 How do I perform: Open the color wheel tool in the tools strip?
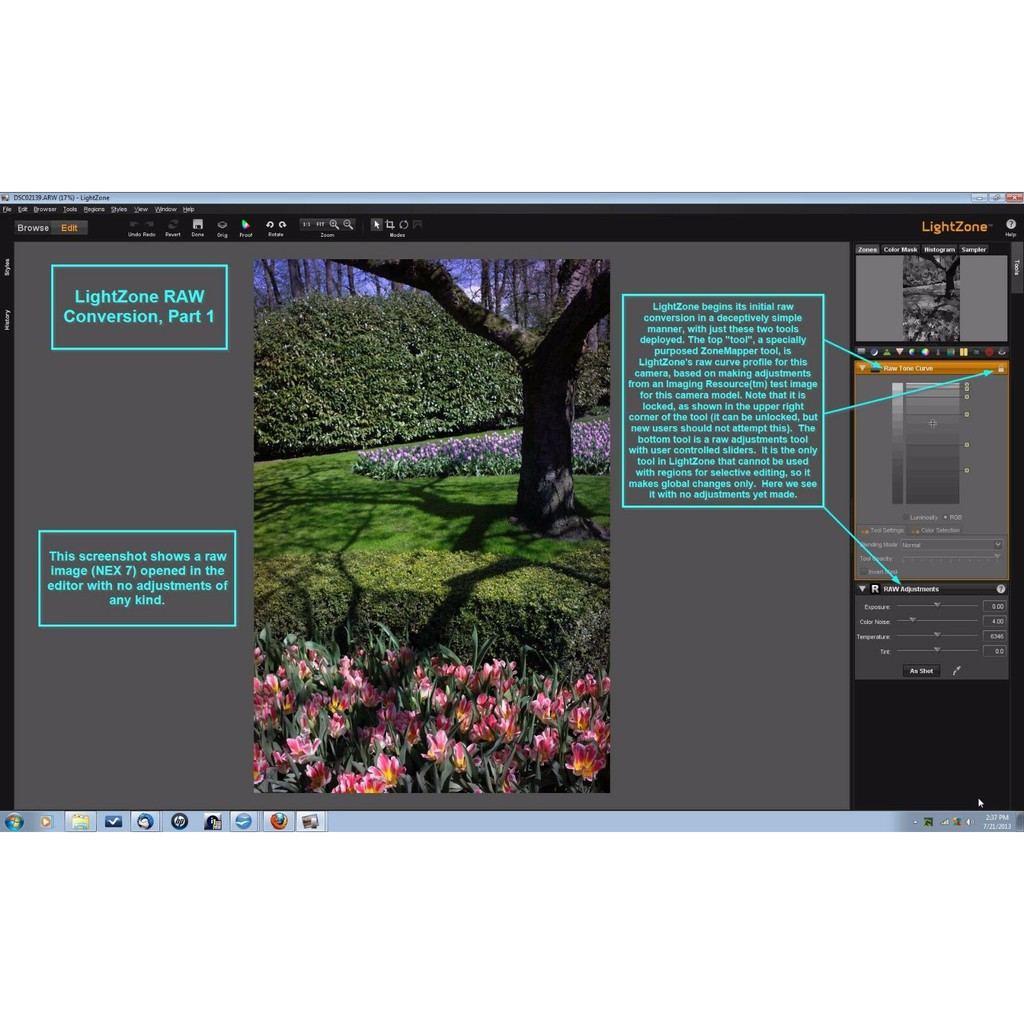925,352
